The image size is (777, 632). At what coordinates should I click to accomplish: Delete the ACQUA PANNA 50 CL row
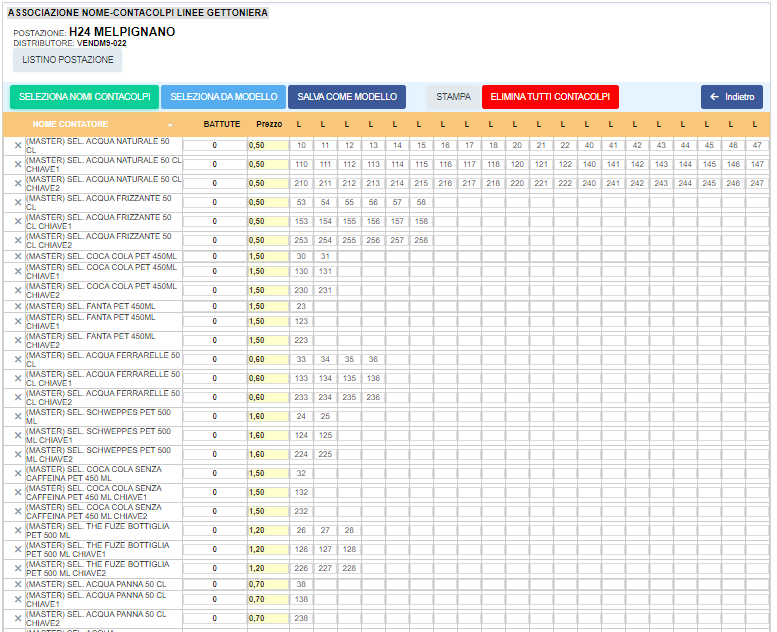click(x=18, y=584)
